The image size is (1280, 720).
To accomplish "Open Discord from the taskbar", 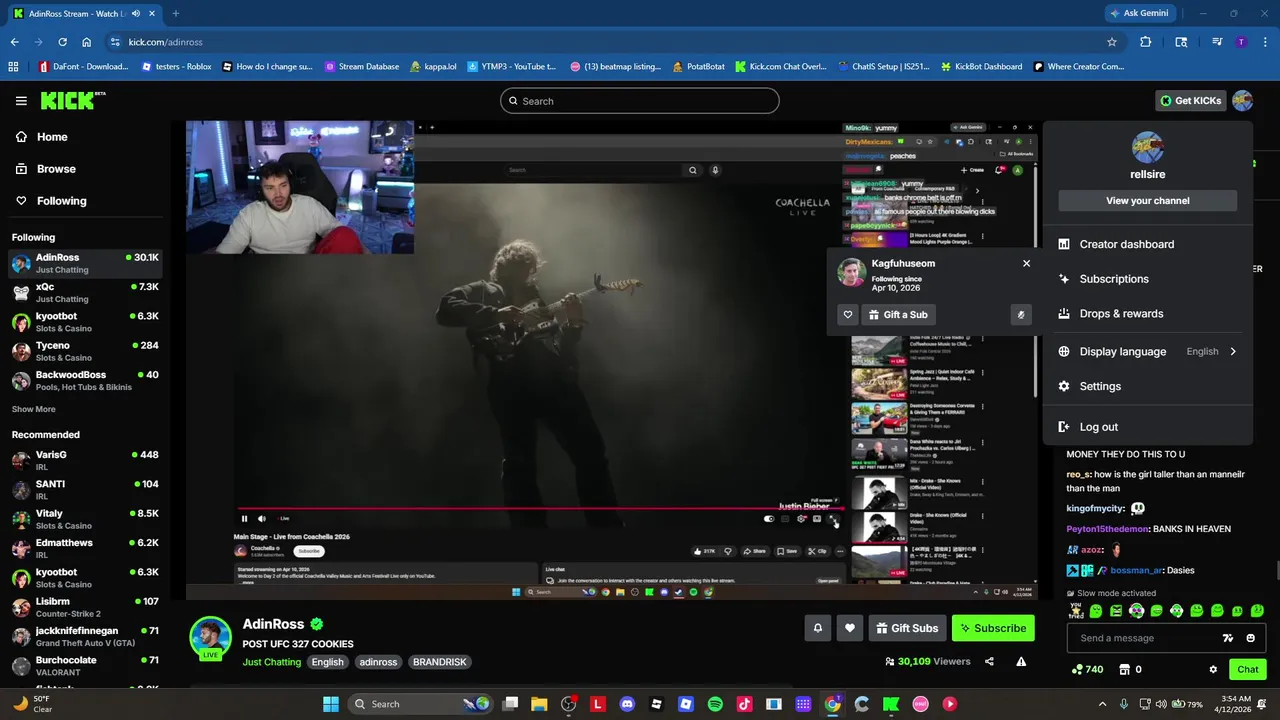I will [627, 704].
